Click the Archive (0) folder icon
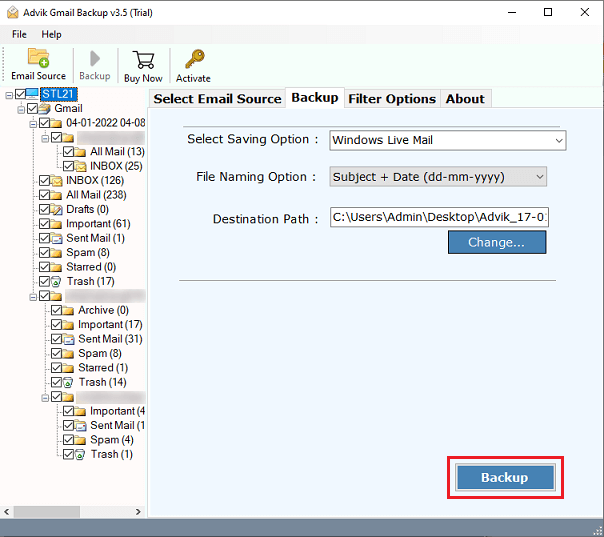This screenshot has height=537, width=604. [69, 310]
